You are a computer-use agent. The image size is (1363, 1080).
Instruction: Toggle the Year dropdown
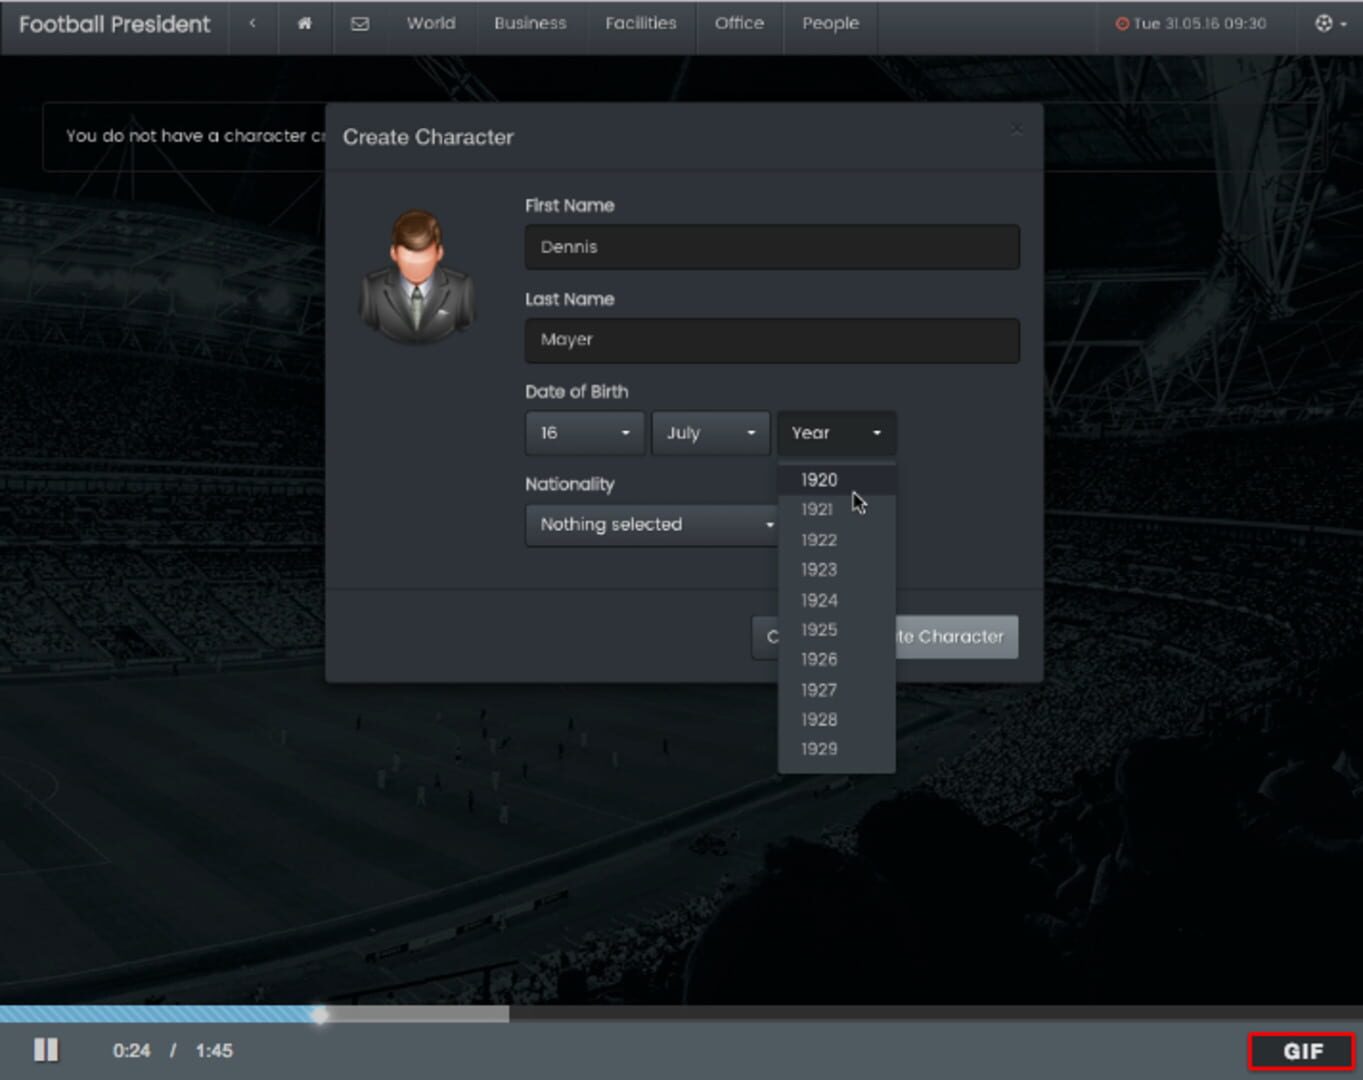836,433
